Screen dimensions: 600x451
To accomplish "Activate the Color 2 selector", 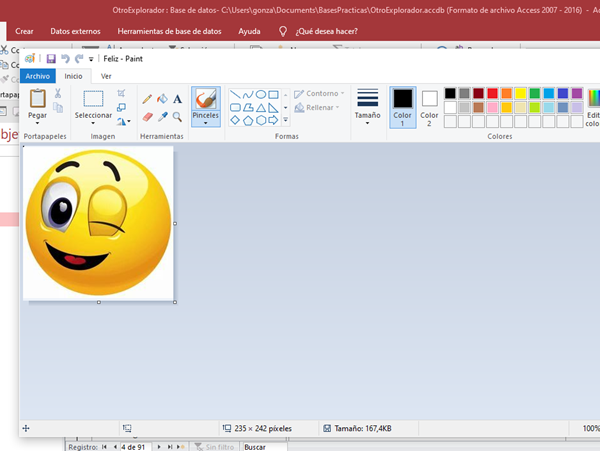I will [429, 107].
